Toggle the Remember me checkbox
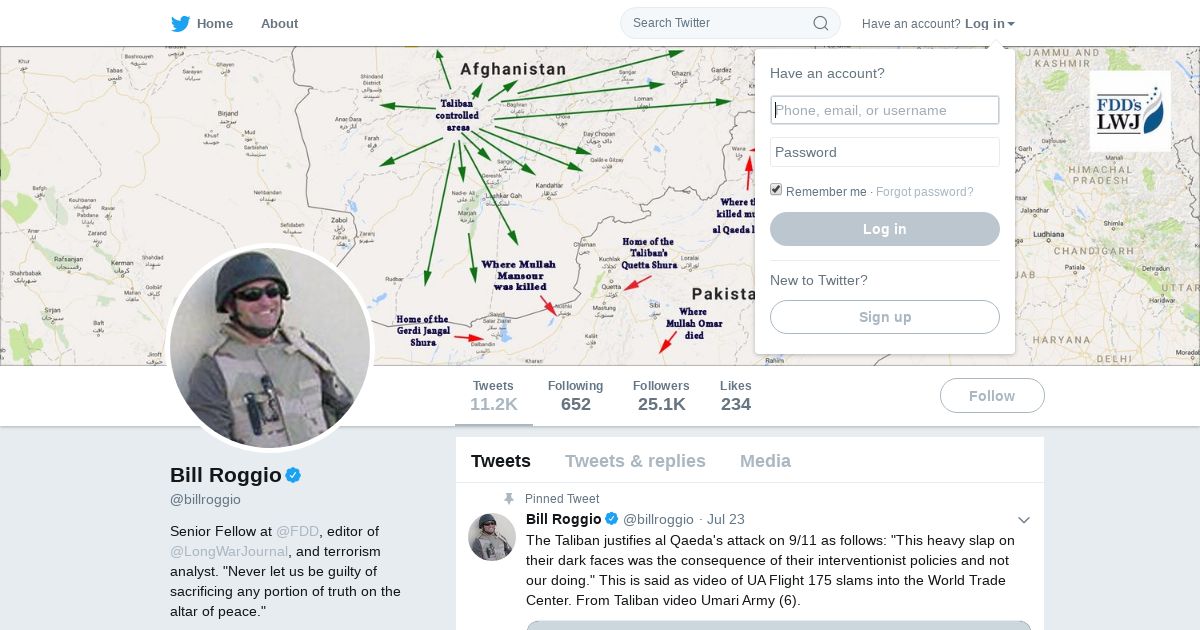The width and height of the screenshot is (1200, 630). pyautogui.click(x=776, y=190)
